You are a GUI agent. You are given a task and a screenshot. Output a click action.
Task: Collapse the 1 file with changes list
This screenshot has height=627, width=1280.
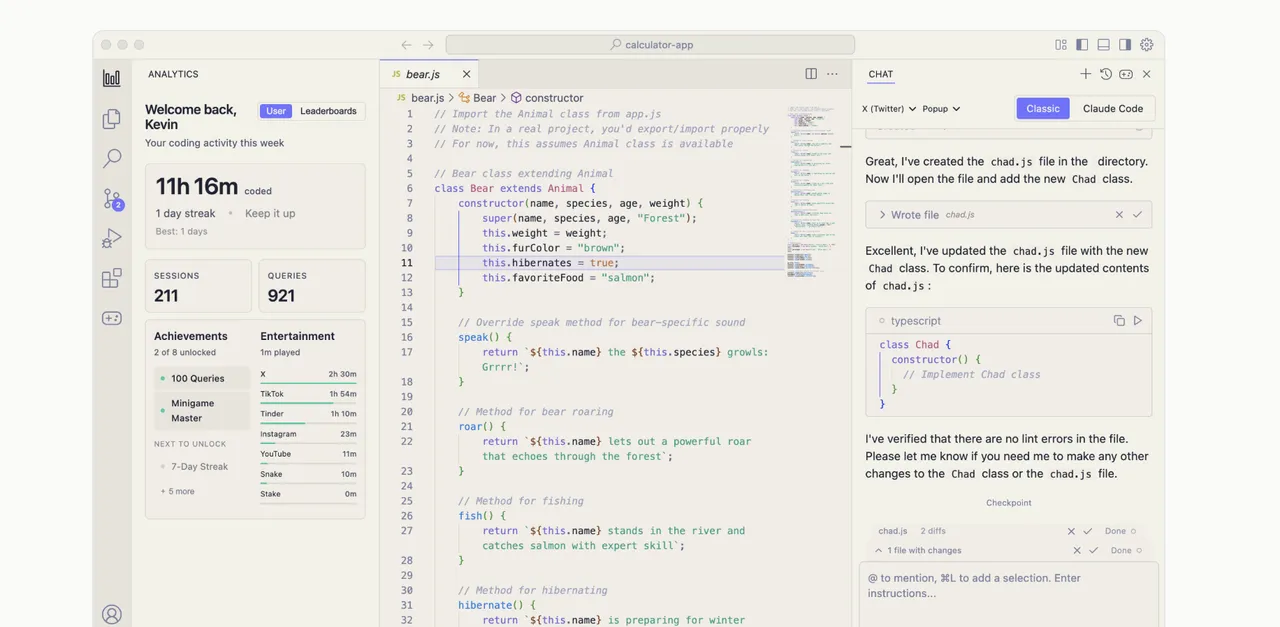(x=878, y=551)
